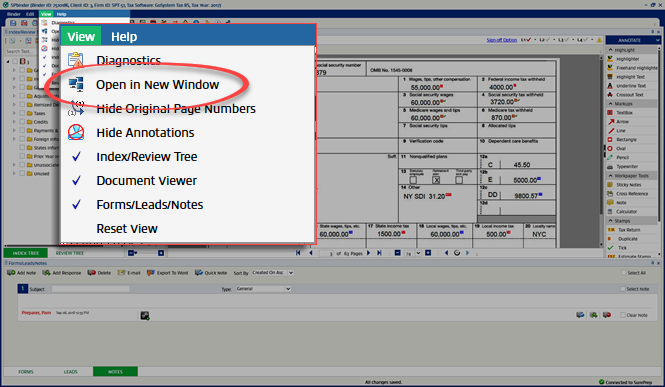Toggle the Select All checkbox

coord(623,273)
